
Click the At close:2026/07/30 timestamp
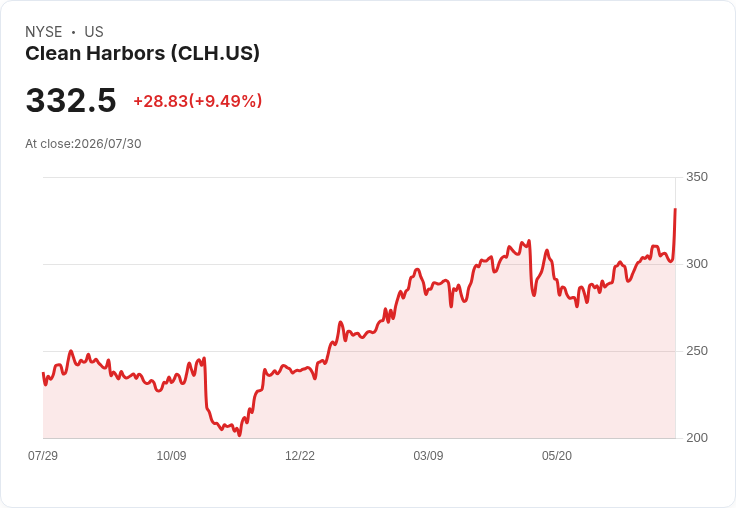coord(83,144)
